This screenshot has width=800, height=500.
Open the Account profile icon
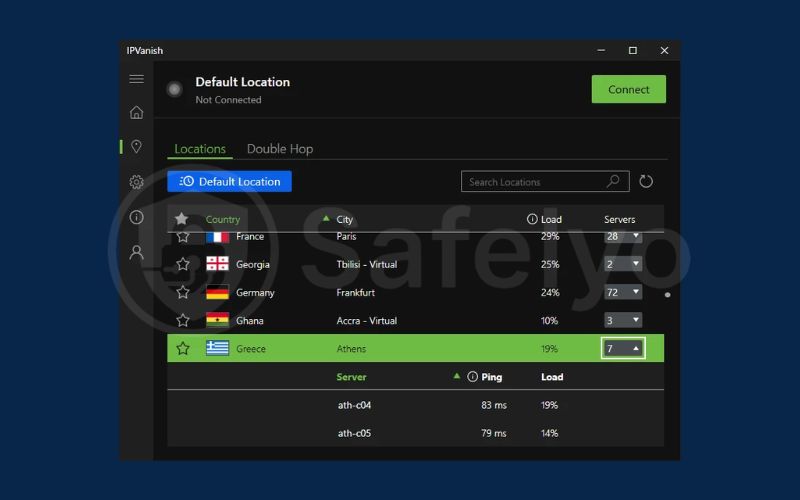[x=137, y=252]
